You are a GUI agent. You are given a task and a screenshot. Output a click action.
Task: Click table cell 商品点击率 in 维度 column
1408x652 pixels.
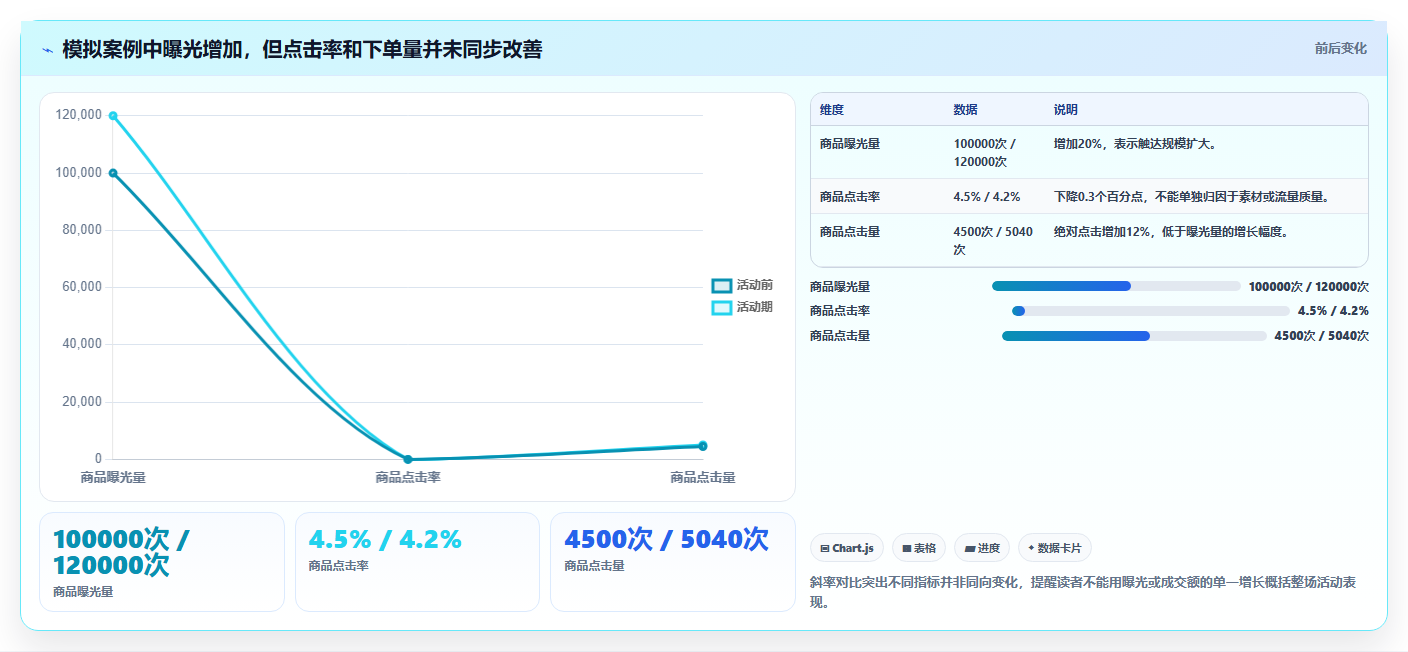(x=850, y=197)
